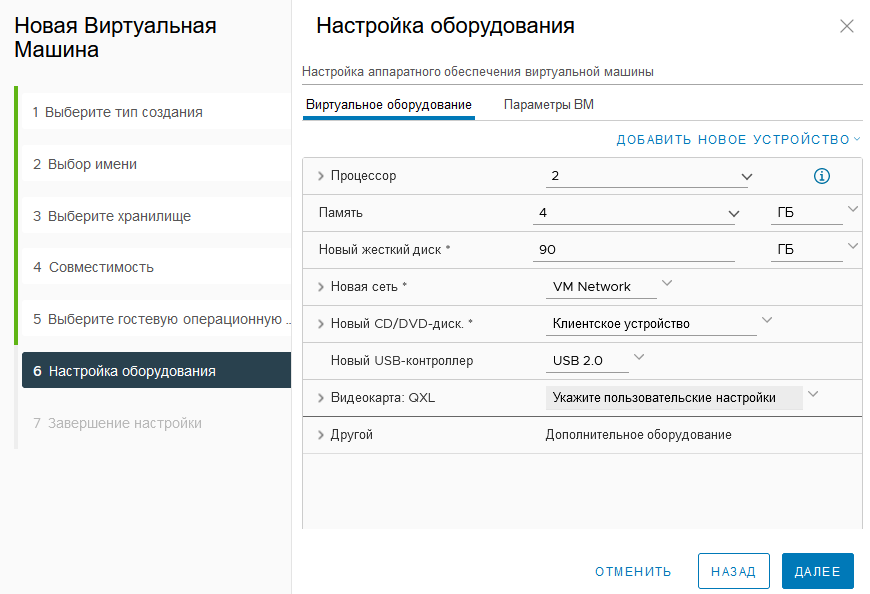
Task: Click the hard disk size field
Action: (633, 250)
